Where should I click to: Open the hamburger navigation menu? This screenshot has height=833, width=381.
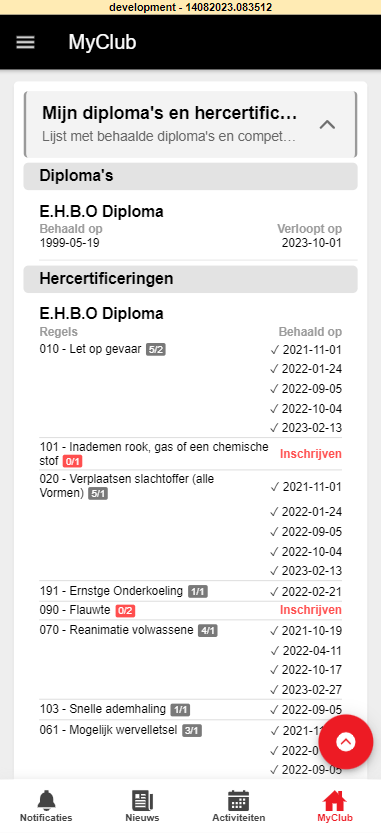point(26,42)
